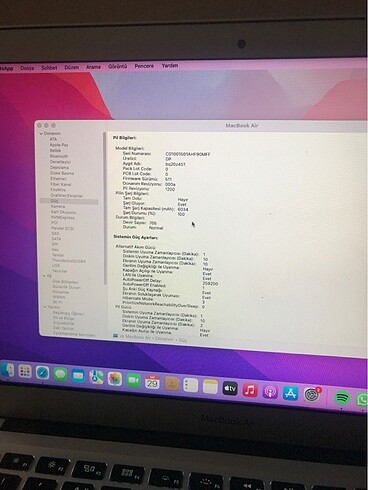Viewport: 368px width, 490px height.
Task: Select Kamera in the sidebar
Action: 58,207
